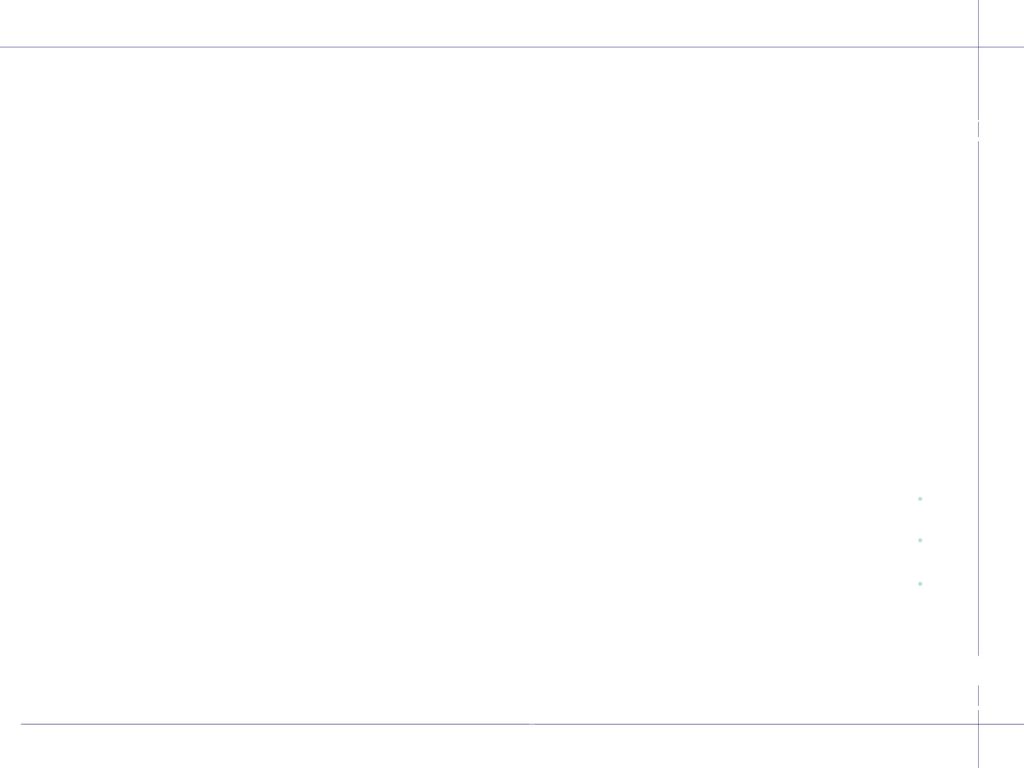Click where top line crosses vertical line

coord(978,47)
